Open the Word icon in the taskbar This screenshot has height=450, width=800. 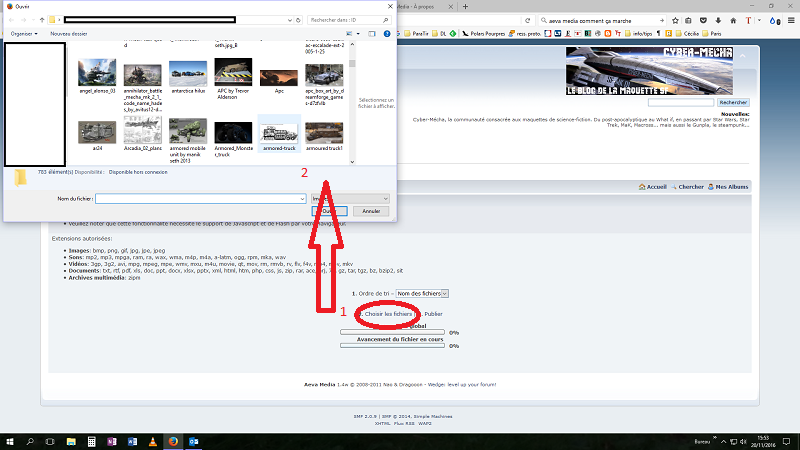click(x=132, y=442)
